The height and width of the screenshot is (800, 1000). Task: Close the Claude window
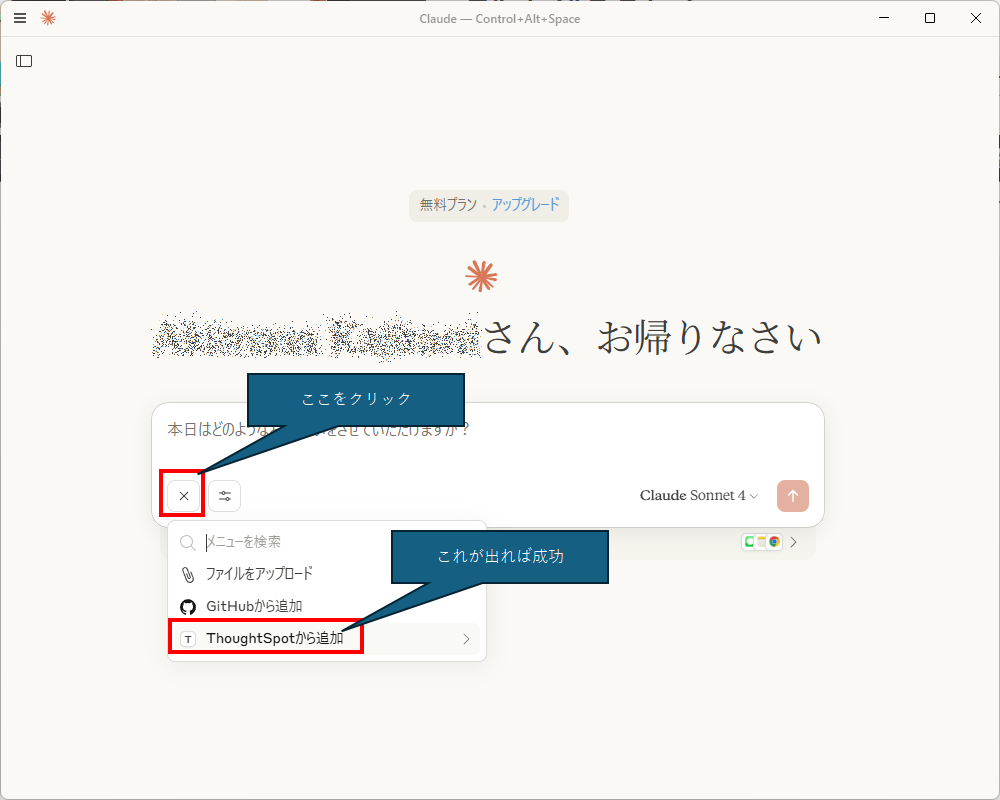pos(976,18)
